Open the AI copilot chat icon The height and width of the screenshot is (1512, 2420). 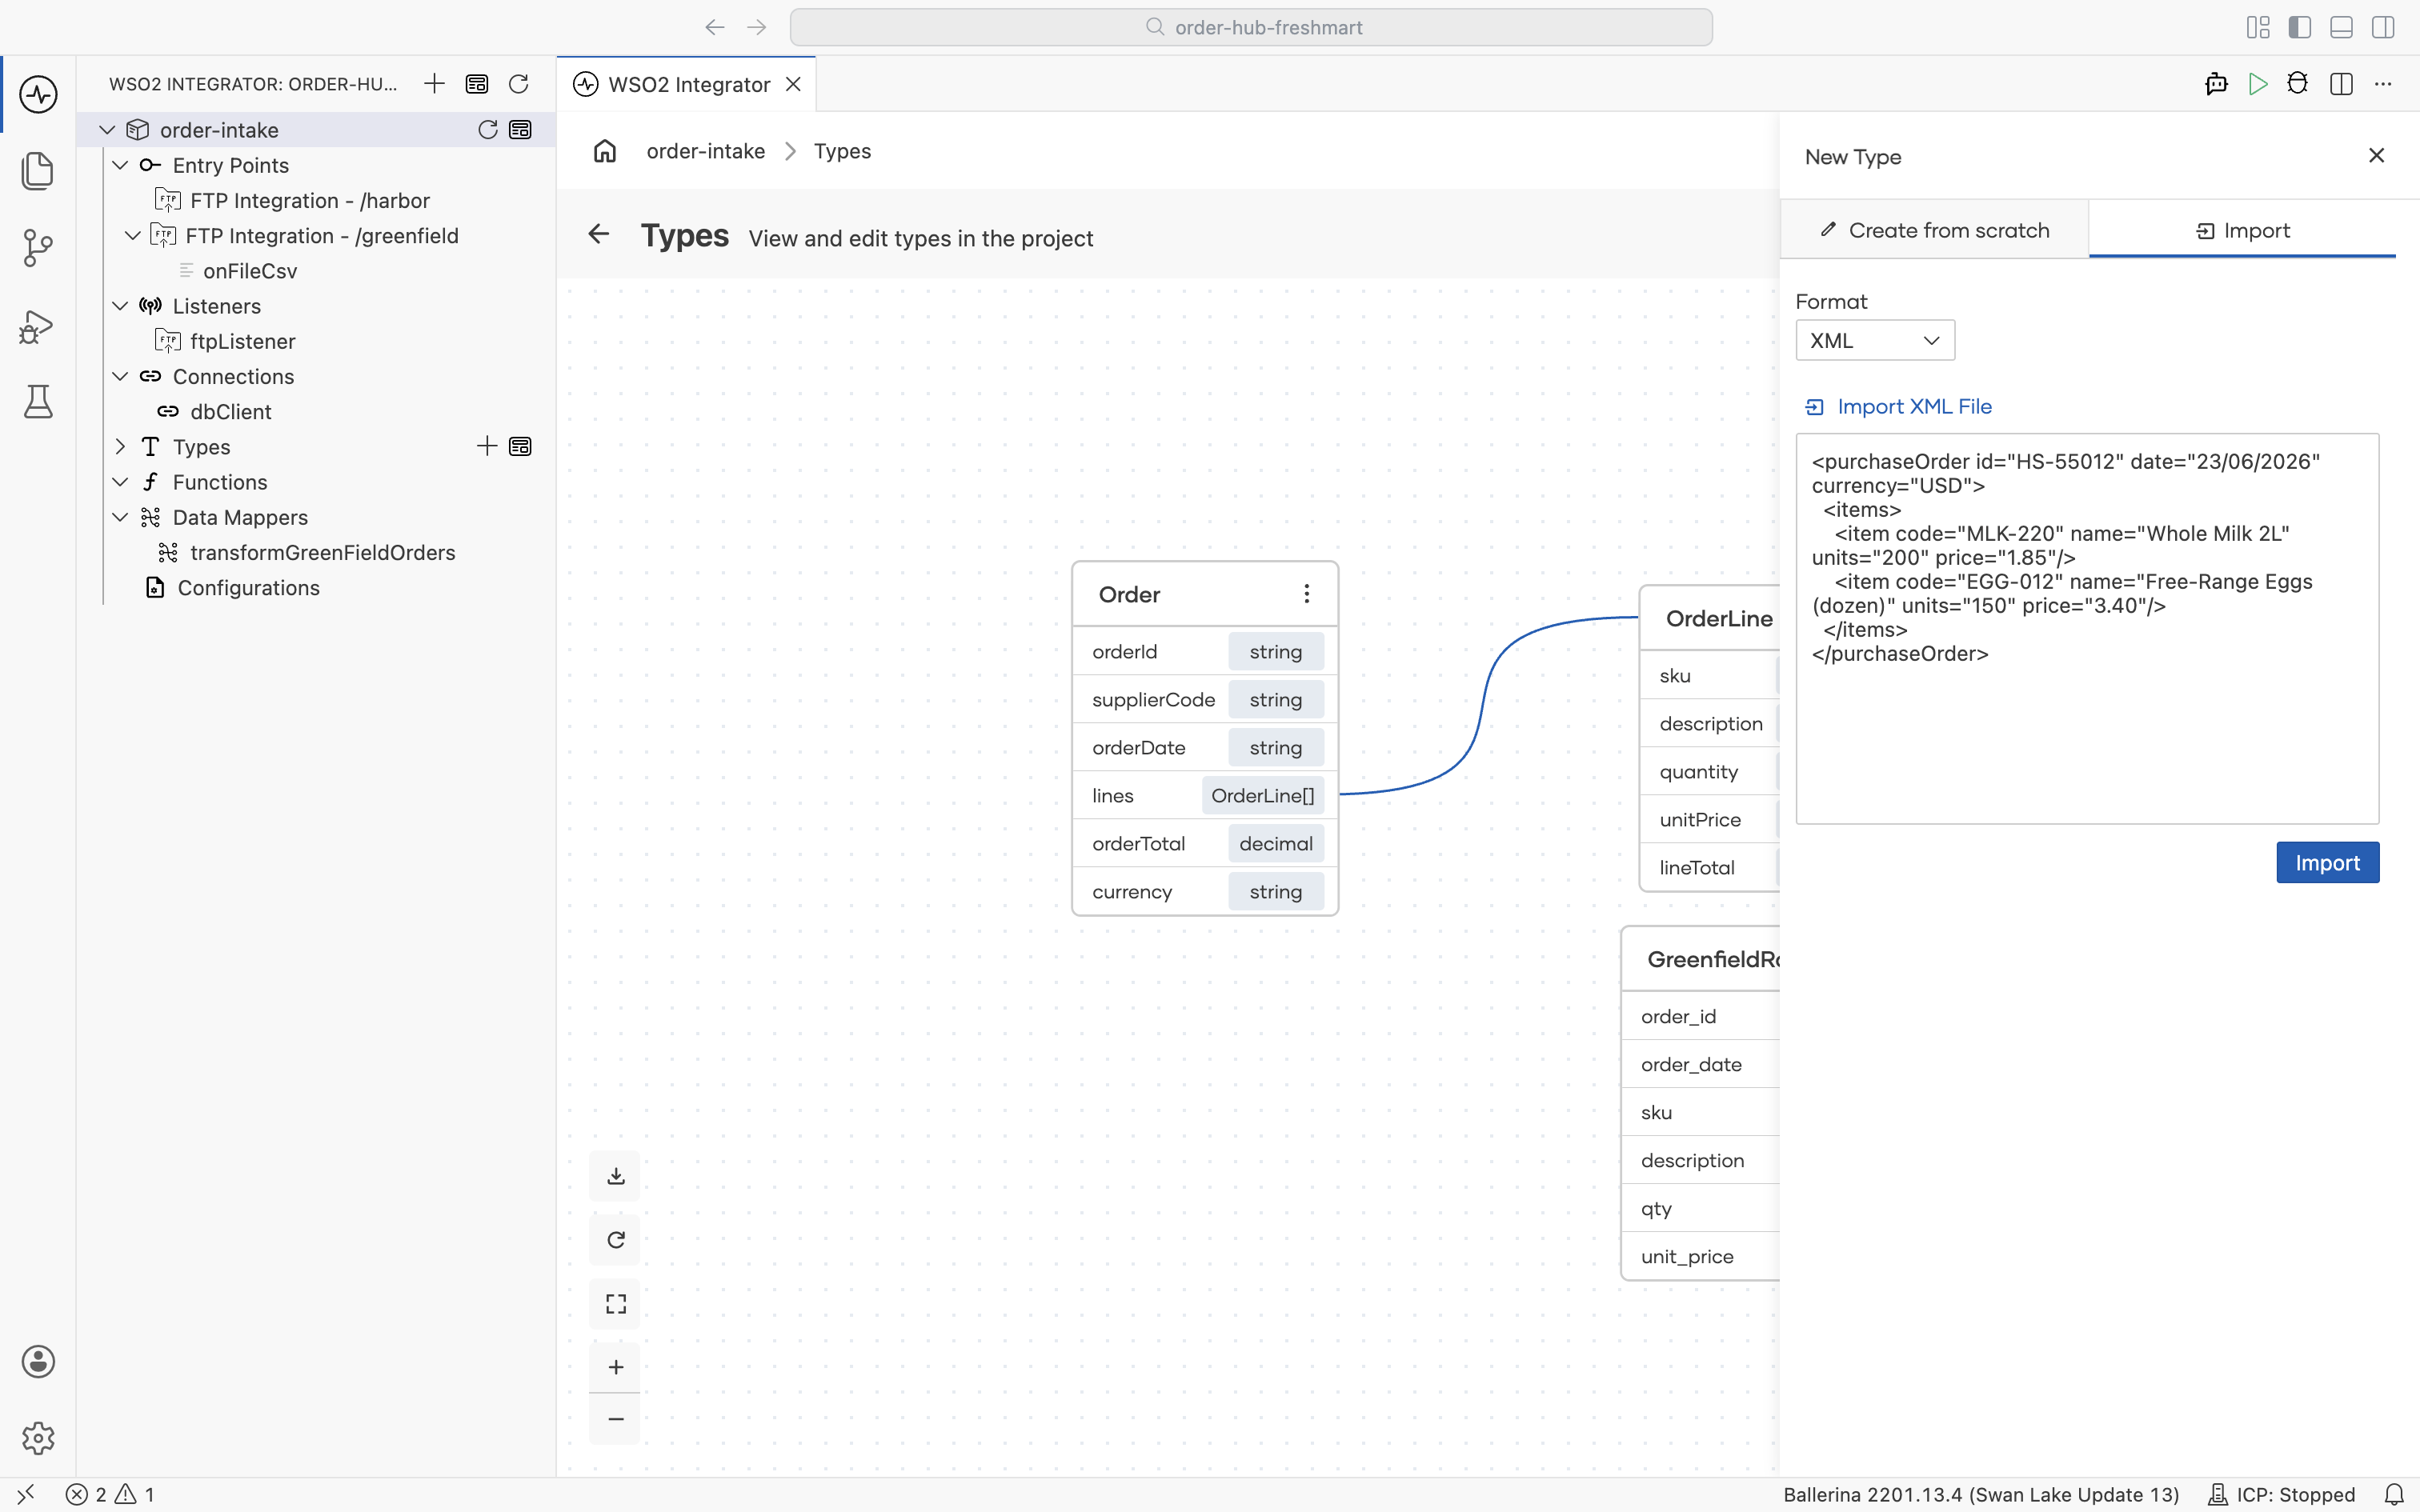[2216, 84]
